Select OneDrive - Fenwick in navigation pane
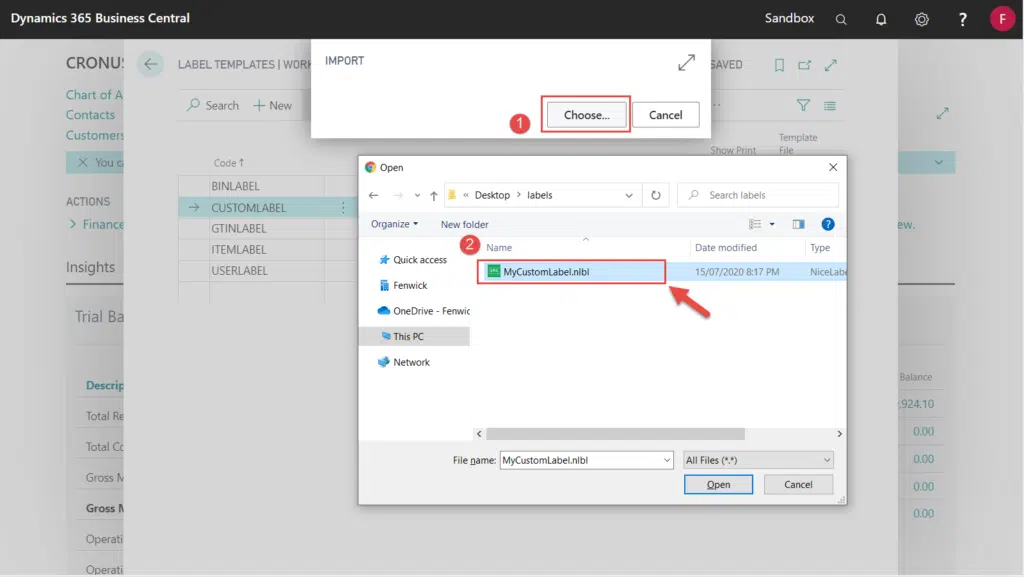 424,311
